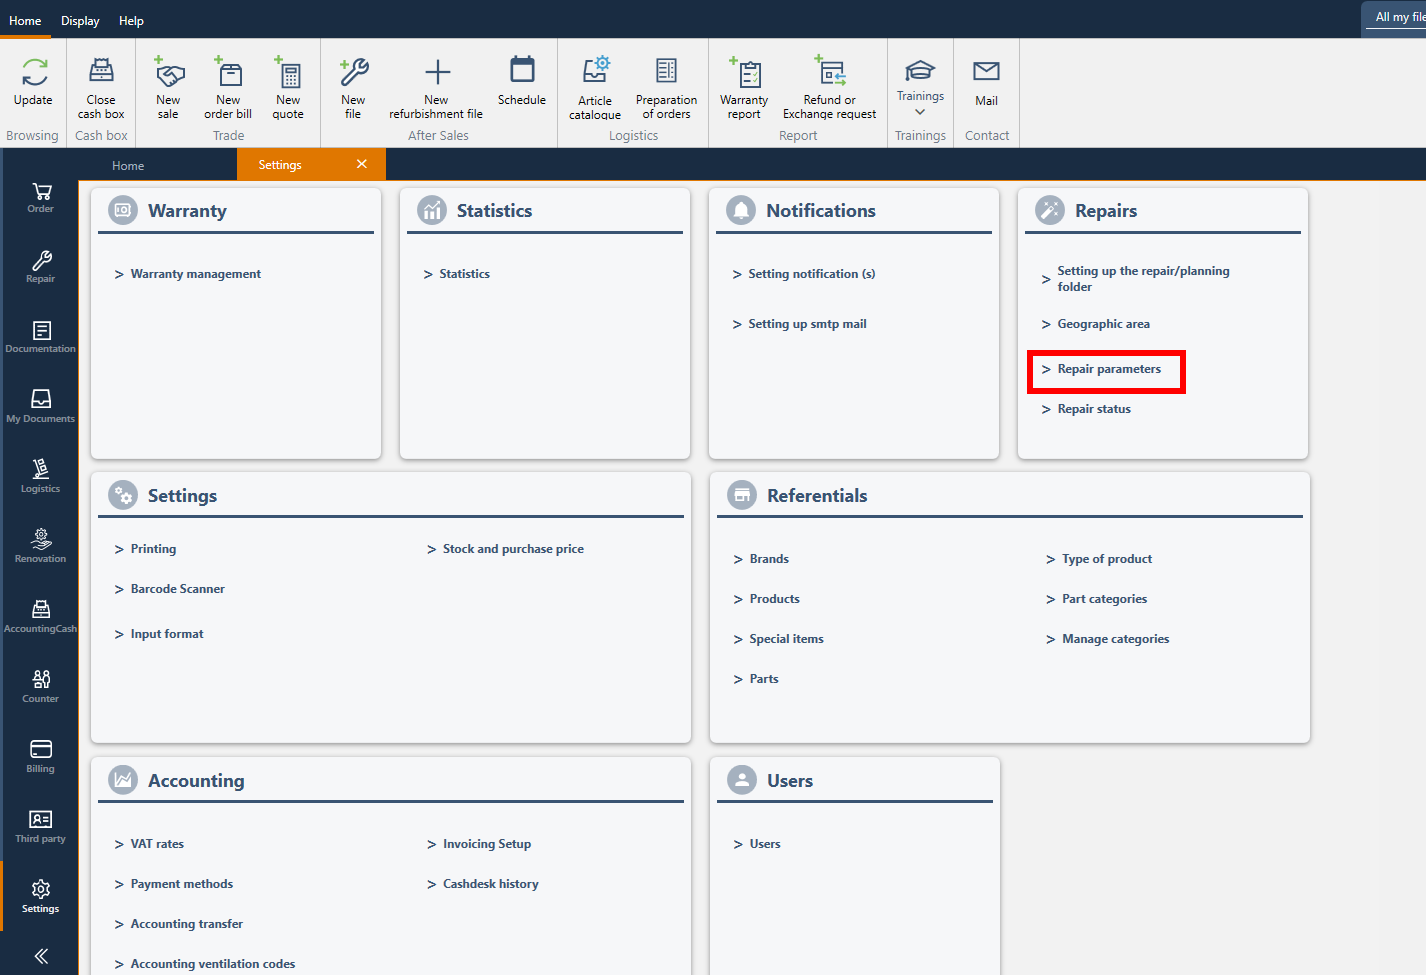Open Accounting transfer

(x=186, y=924)
